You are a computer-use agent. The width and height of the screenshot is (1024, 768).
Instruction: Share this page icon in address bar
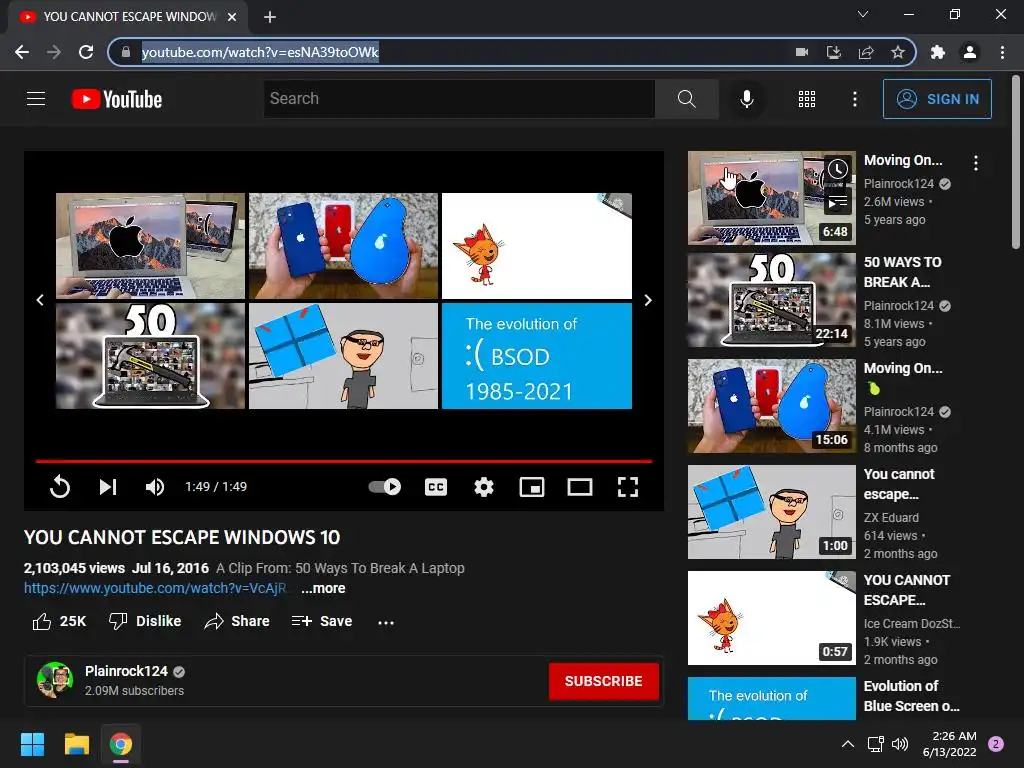(x=866, y=52)
